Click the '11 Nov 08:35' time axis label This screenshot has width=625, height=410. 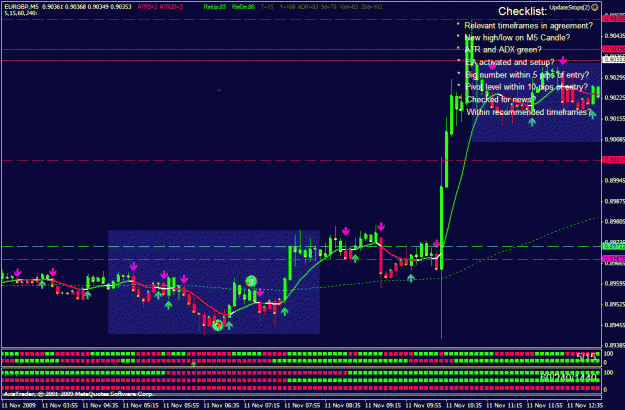pos(342,406)
